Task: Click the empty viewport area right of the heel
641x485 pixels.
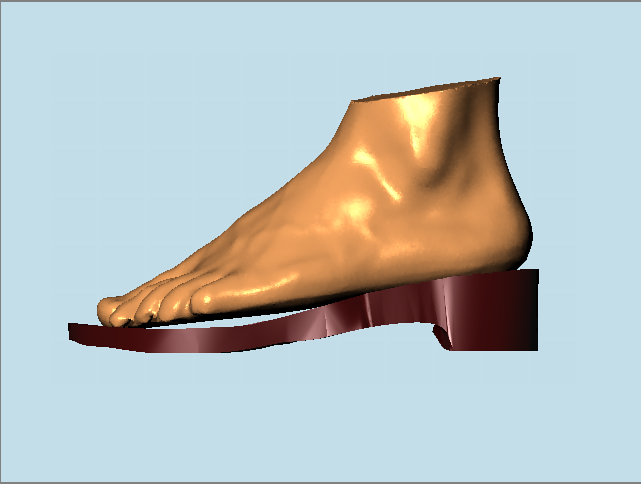Action: pyautogui.click(x=590, y=250)
